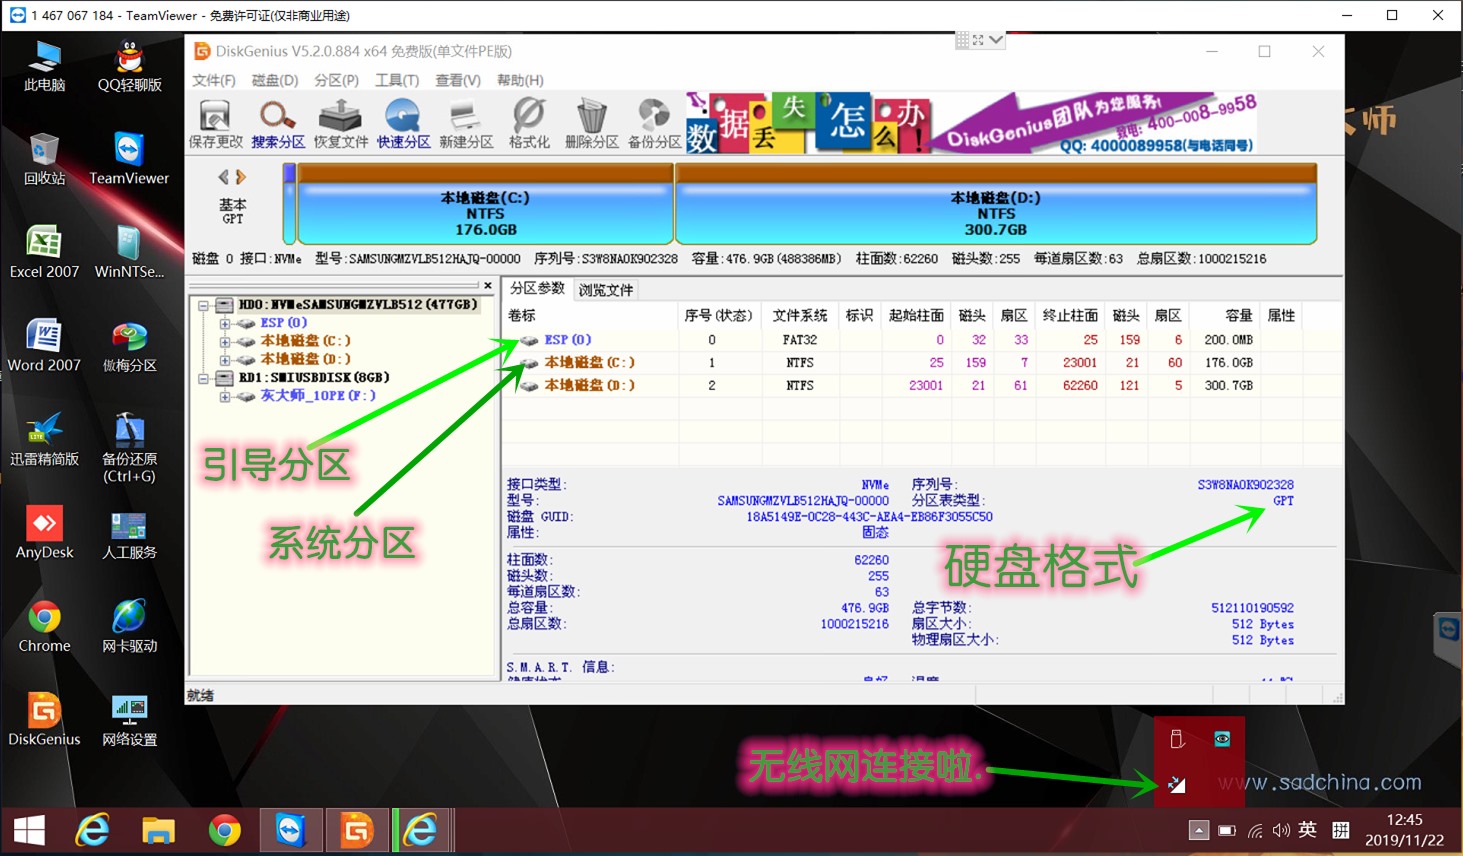Open the 傲梅分区 desktop shortcut

(129, 346)
